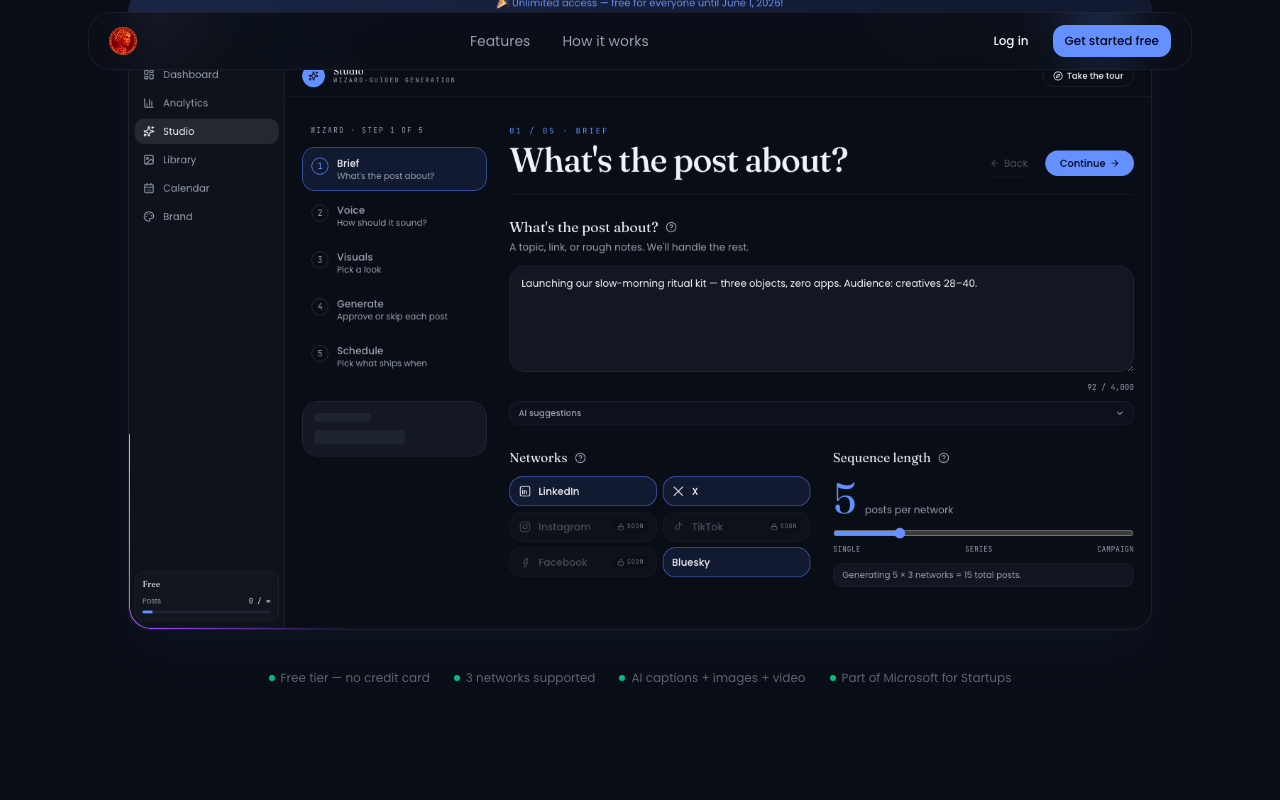Click the unlimited access announcement banner
Screen dimensions: 1280x800
tap(640, 4)
